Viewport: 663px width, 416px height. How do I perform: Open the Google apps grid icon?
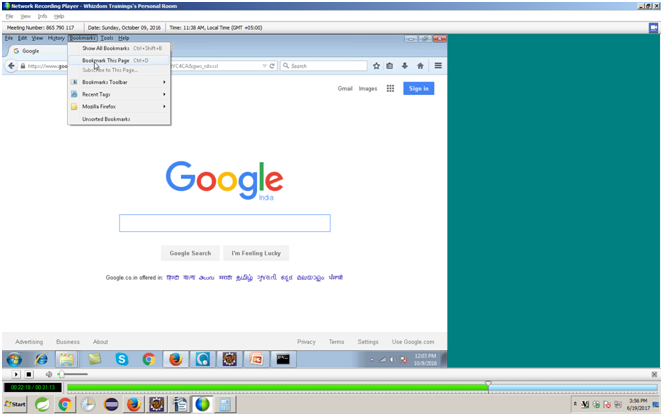pyautogui.click(x=390, y=88)
